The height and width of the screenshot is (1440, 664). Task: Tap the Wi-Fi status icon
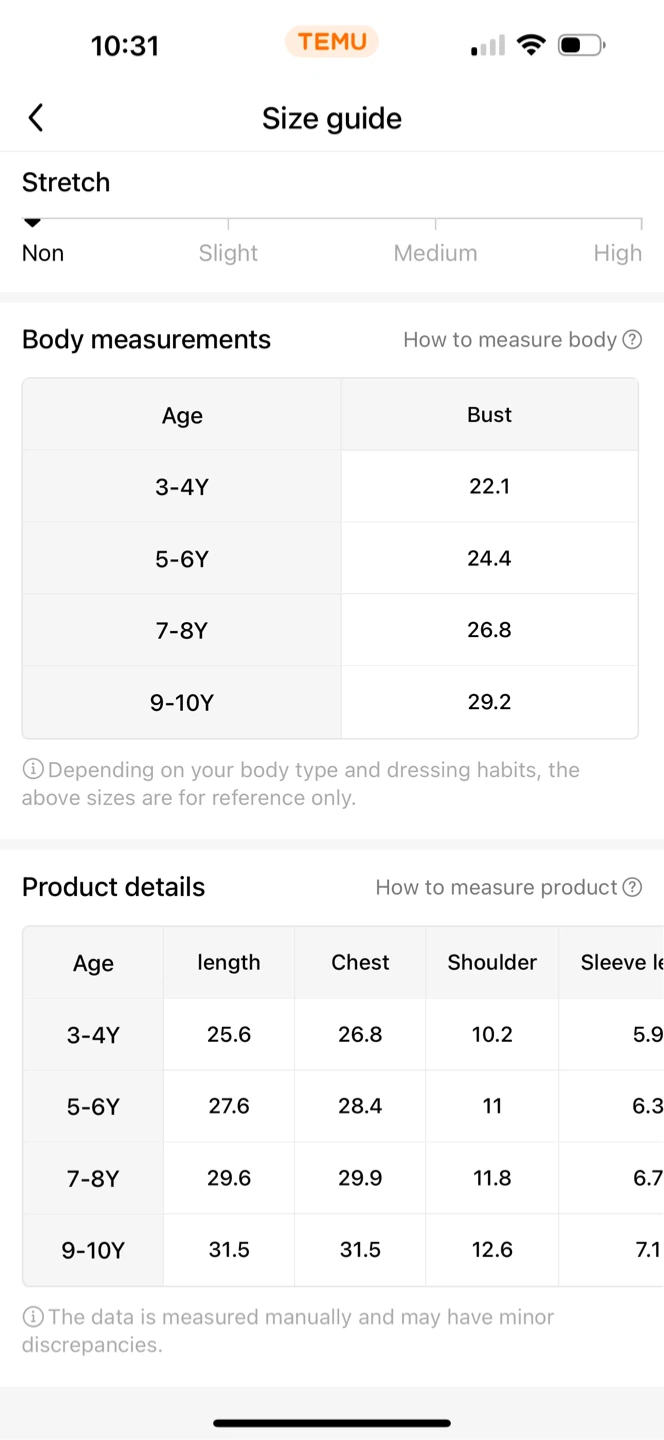pyautogui.click(x=531, y=45)
